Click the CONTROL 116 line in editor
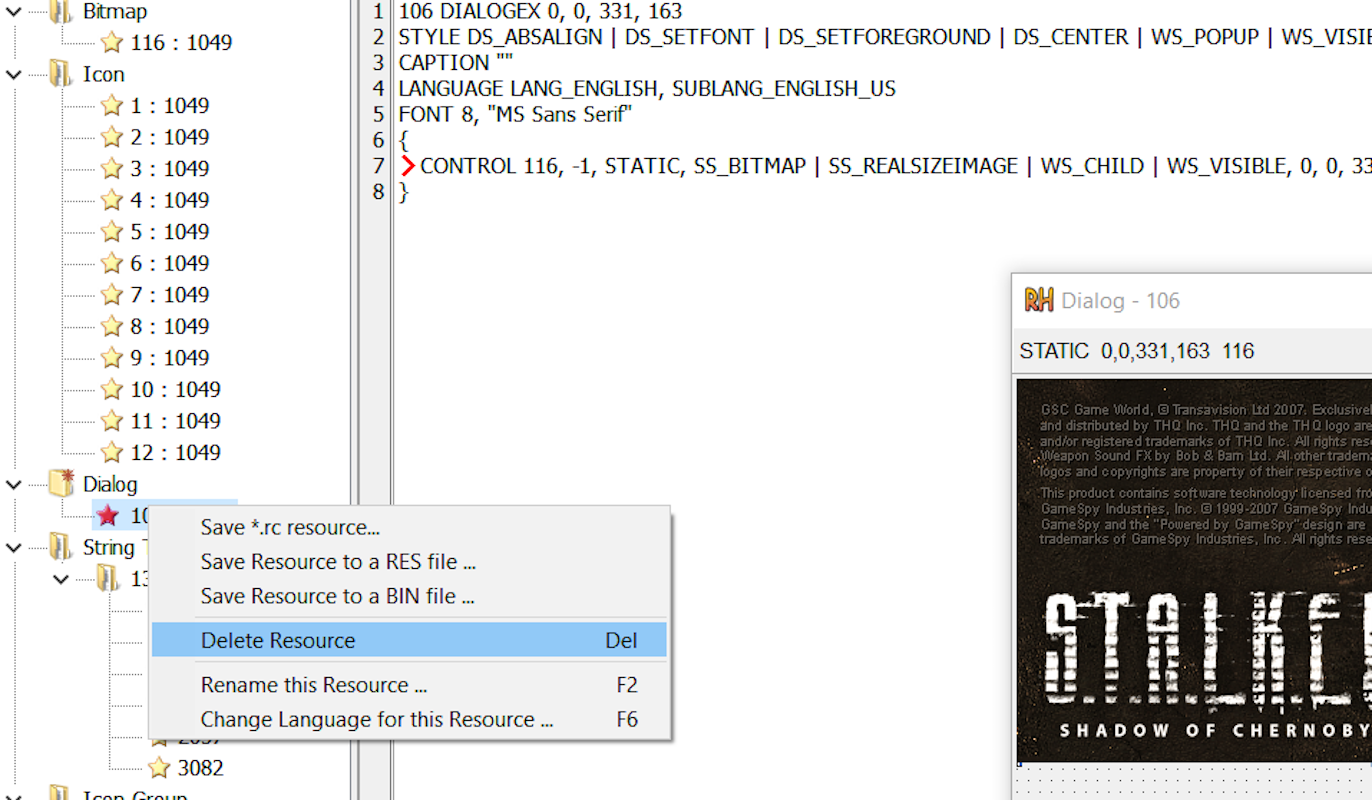This screenshot has height=800, width=1372. [x=895, y=166]
